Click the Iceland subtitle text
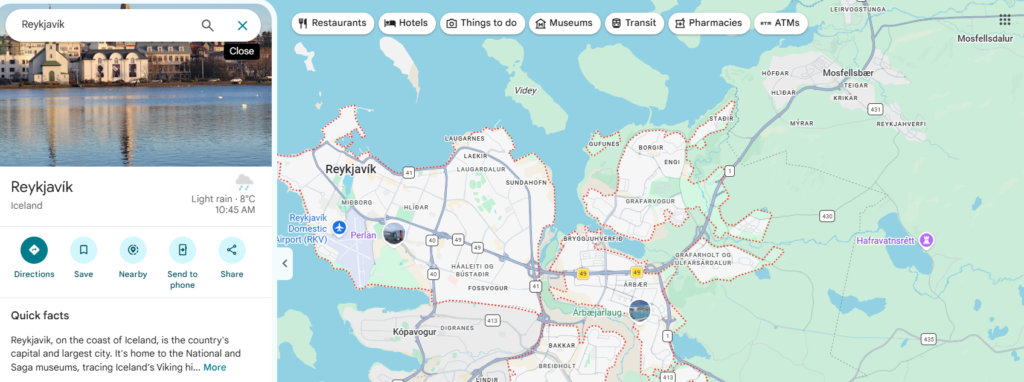This screenshot has height=382, width=1024. (x=27, y=206)
